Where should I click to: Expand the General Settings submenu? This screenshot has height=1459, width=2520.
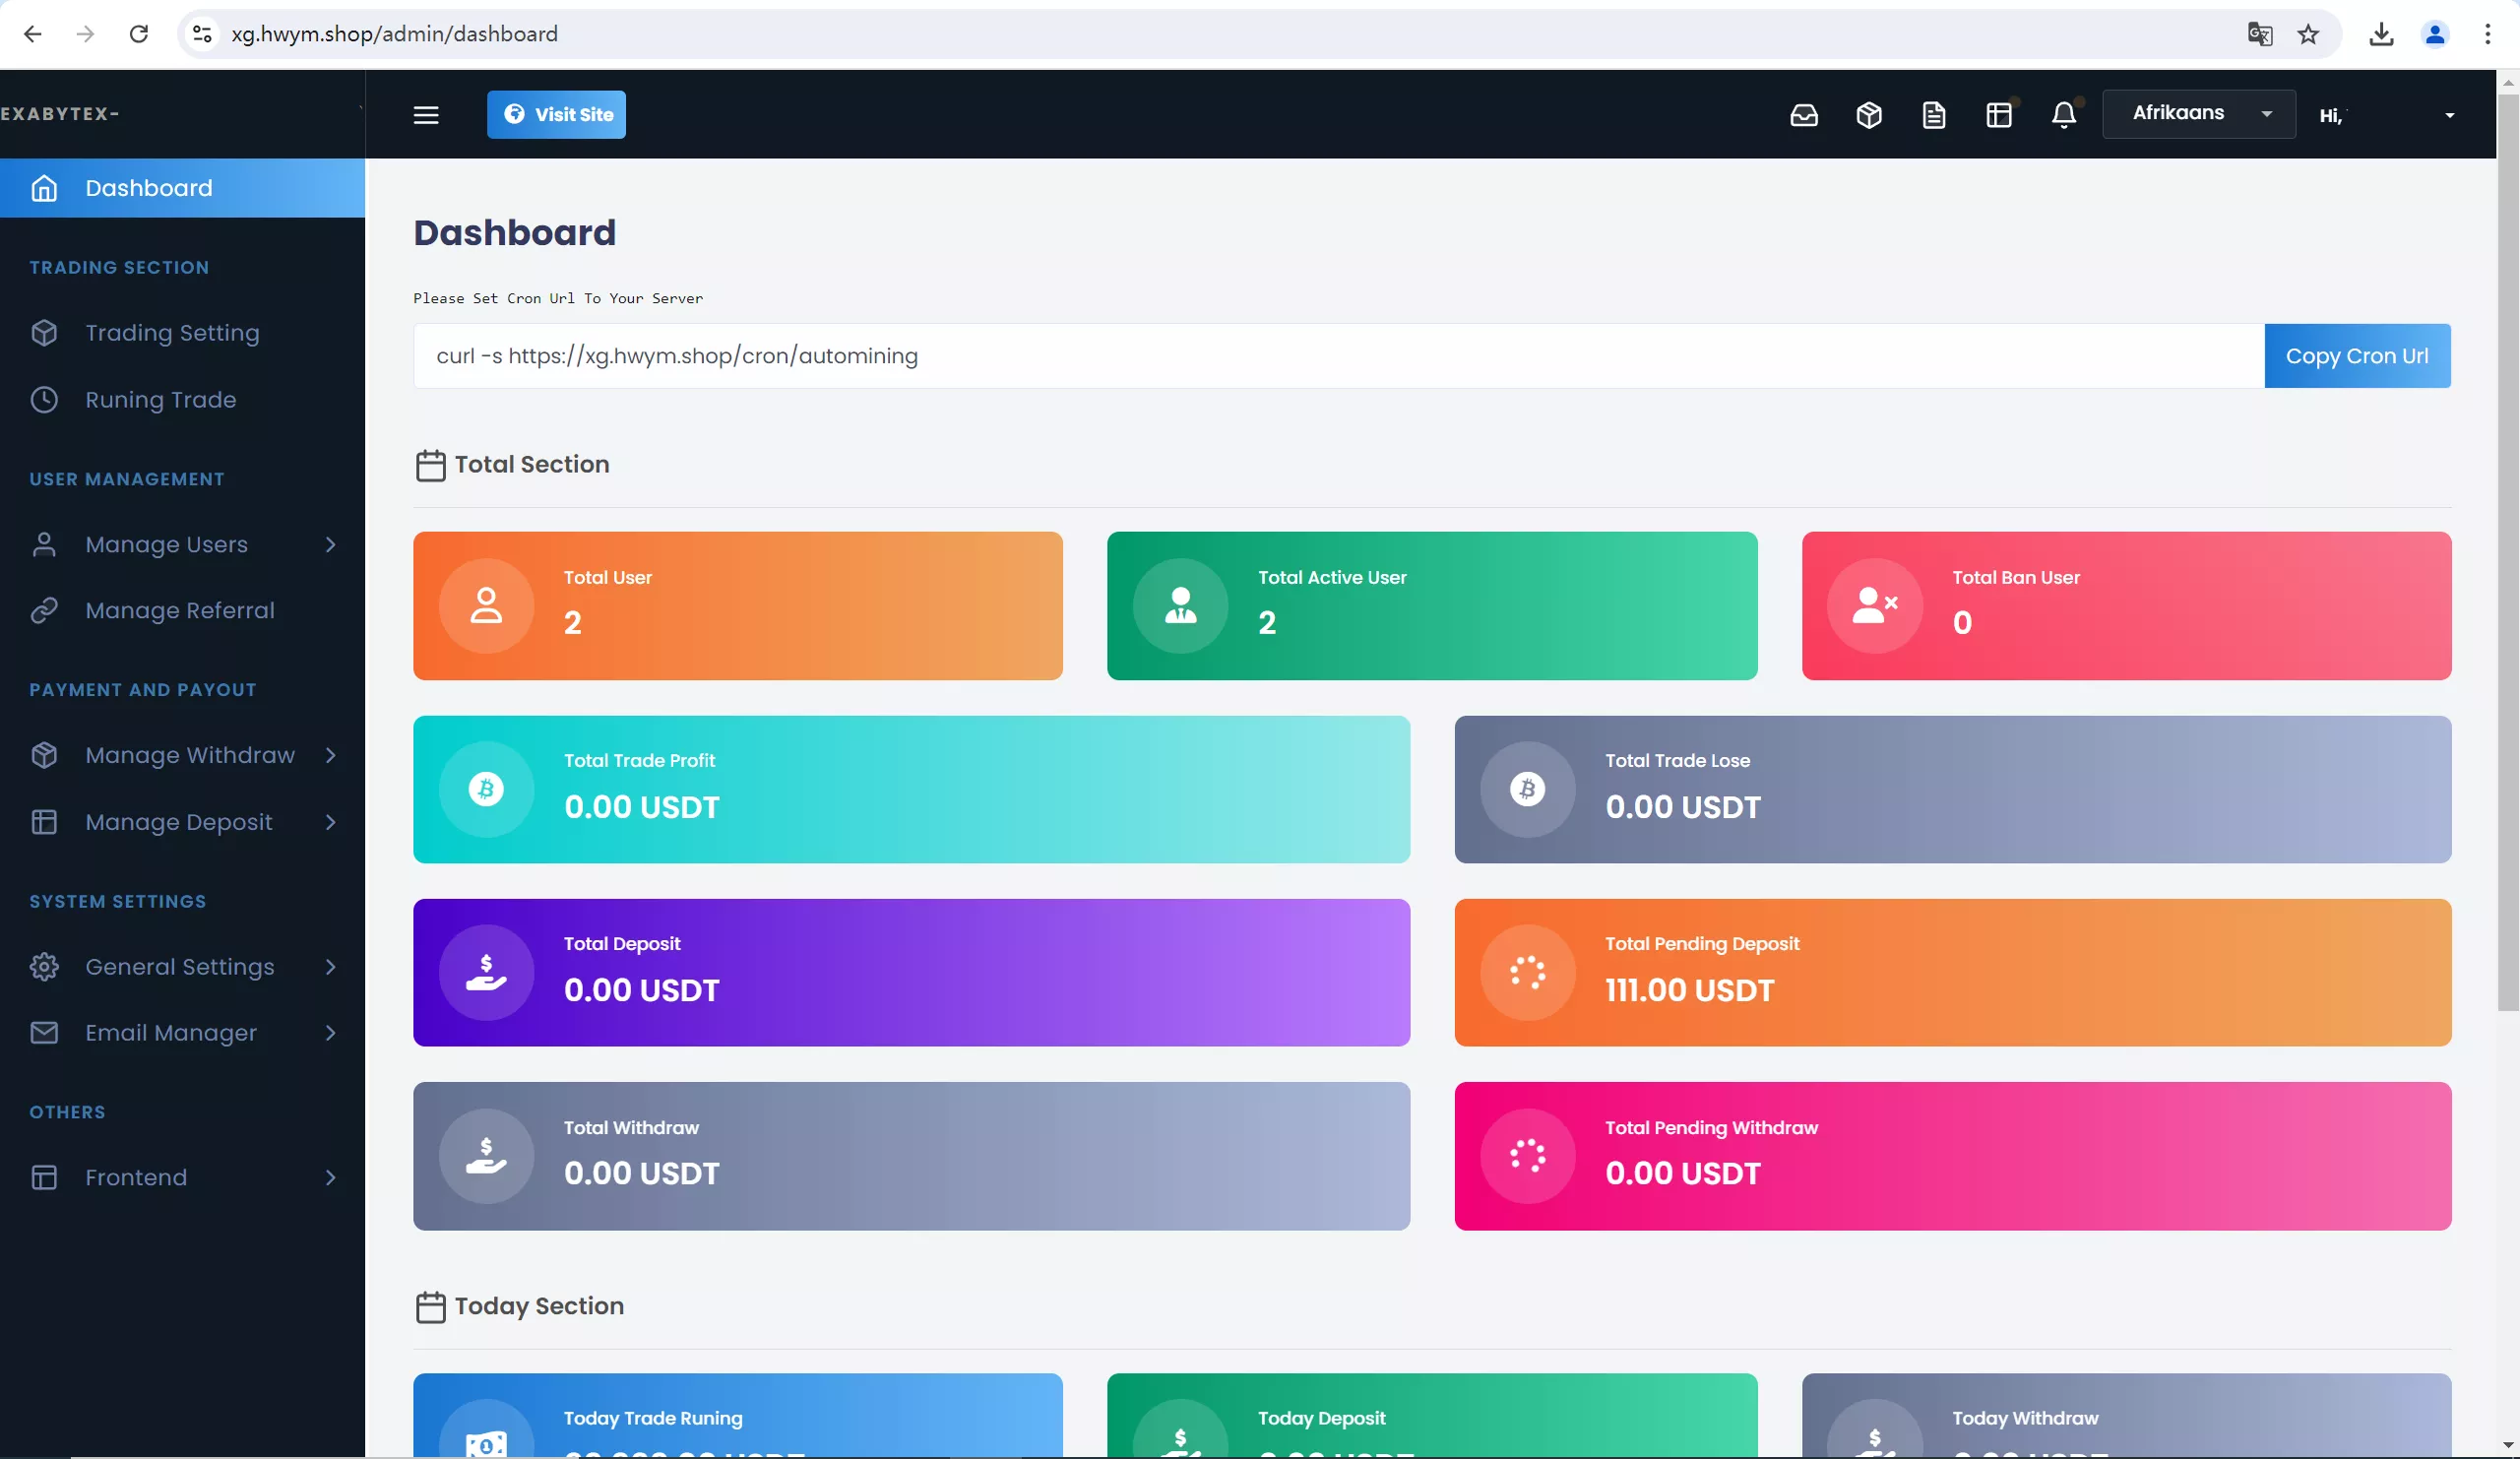(x=328, y=966)
